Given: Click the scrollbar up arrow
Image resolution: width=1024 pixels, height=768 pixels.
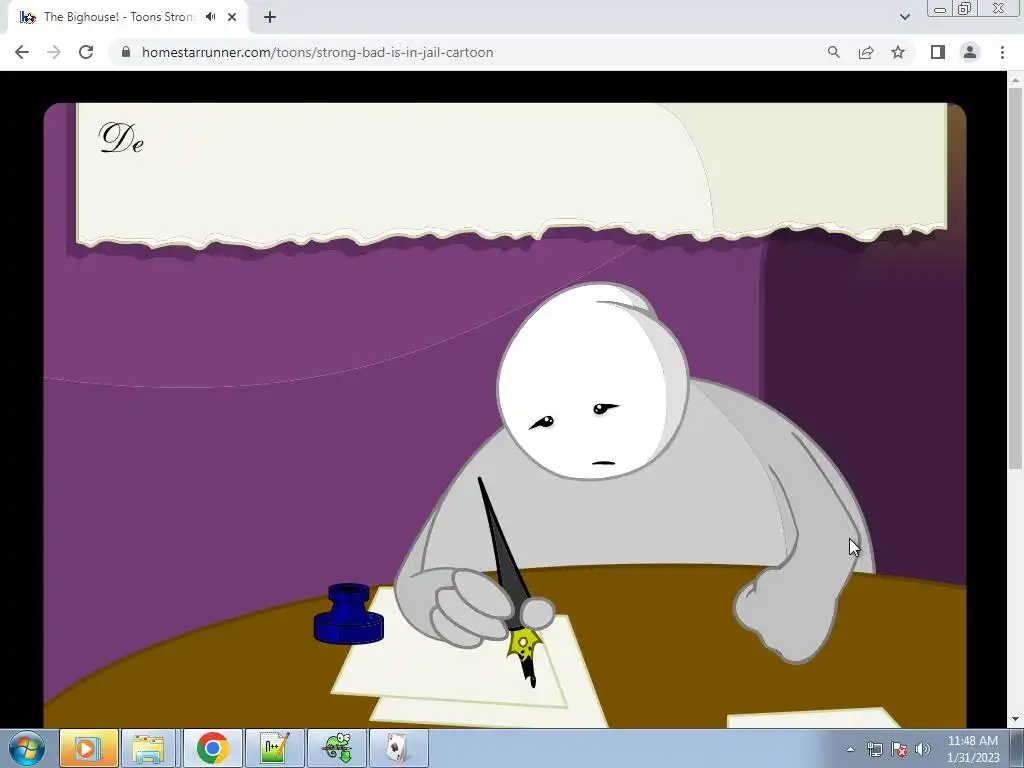Looking at the screenshot, I should click(x=1016, y=80).
